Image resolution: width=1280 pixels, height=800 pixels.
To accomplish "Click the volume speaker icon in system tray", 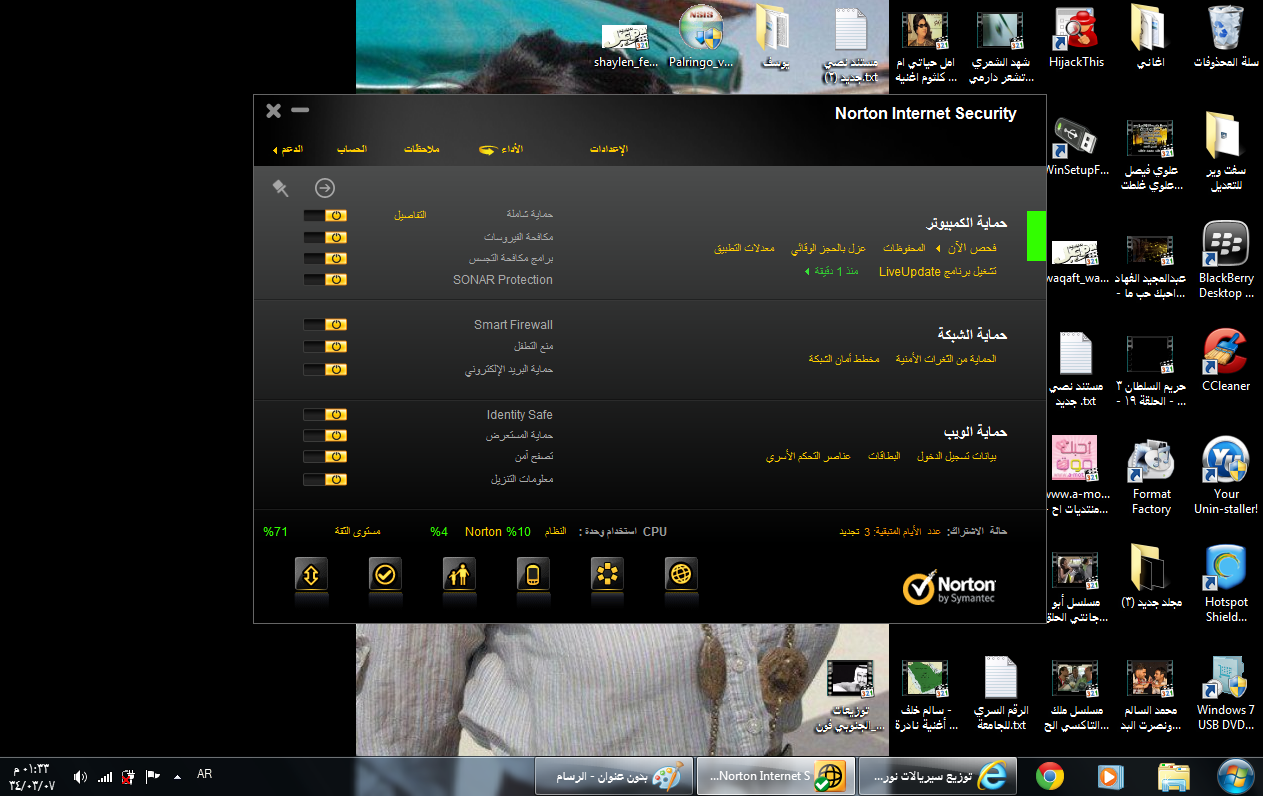I will [79, 777].
